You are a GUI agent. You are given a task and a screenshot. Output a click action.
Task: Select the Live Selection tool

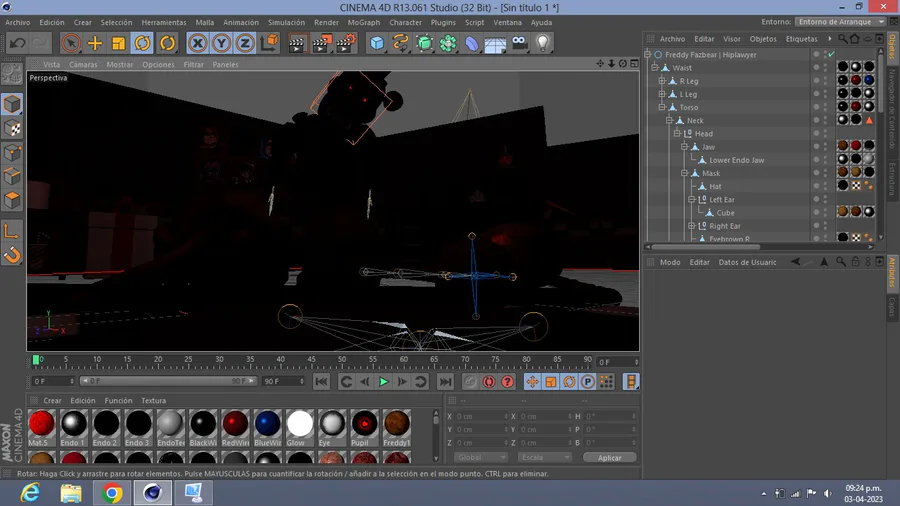coord(71,43)
